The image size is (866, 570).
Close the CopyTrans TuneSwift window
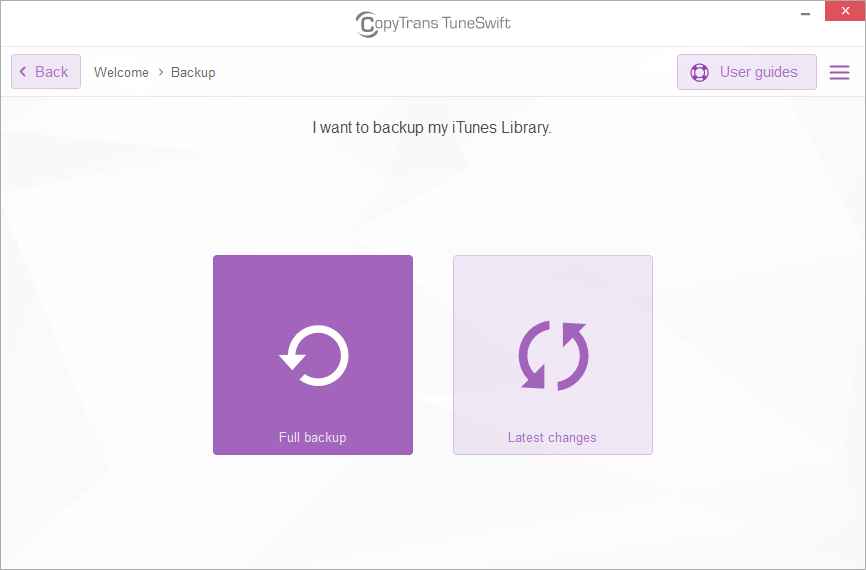(x=845, y=11)
